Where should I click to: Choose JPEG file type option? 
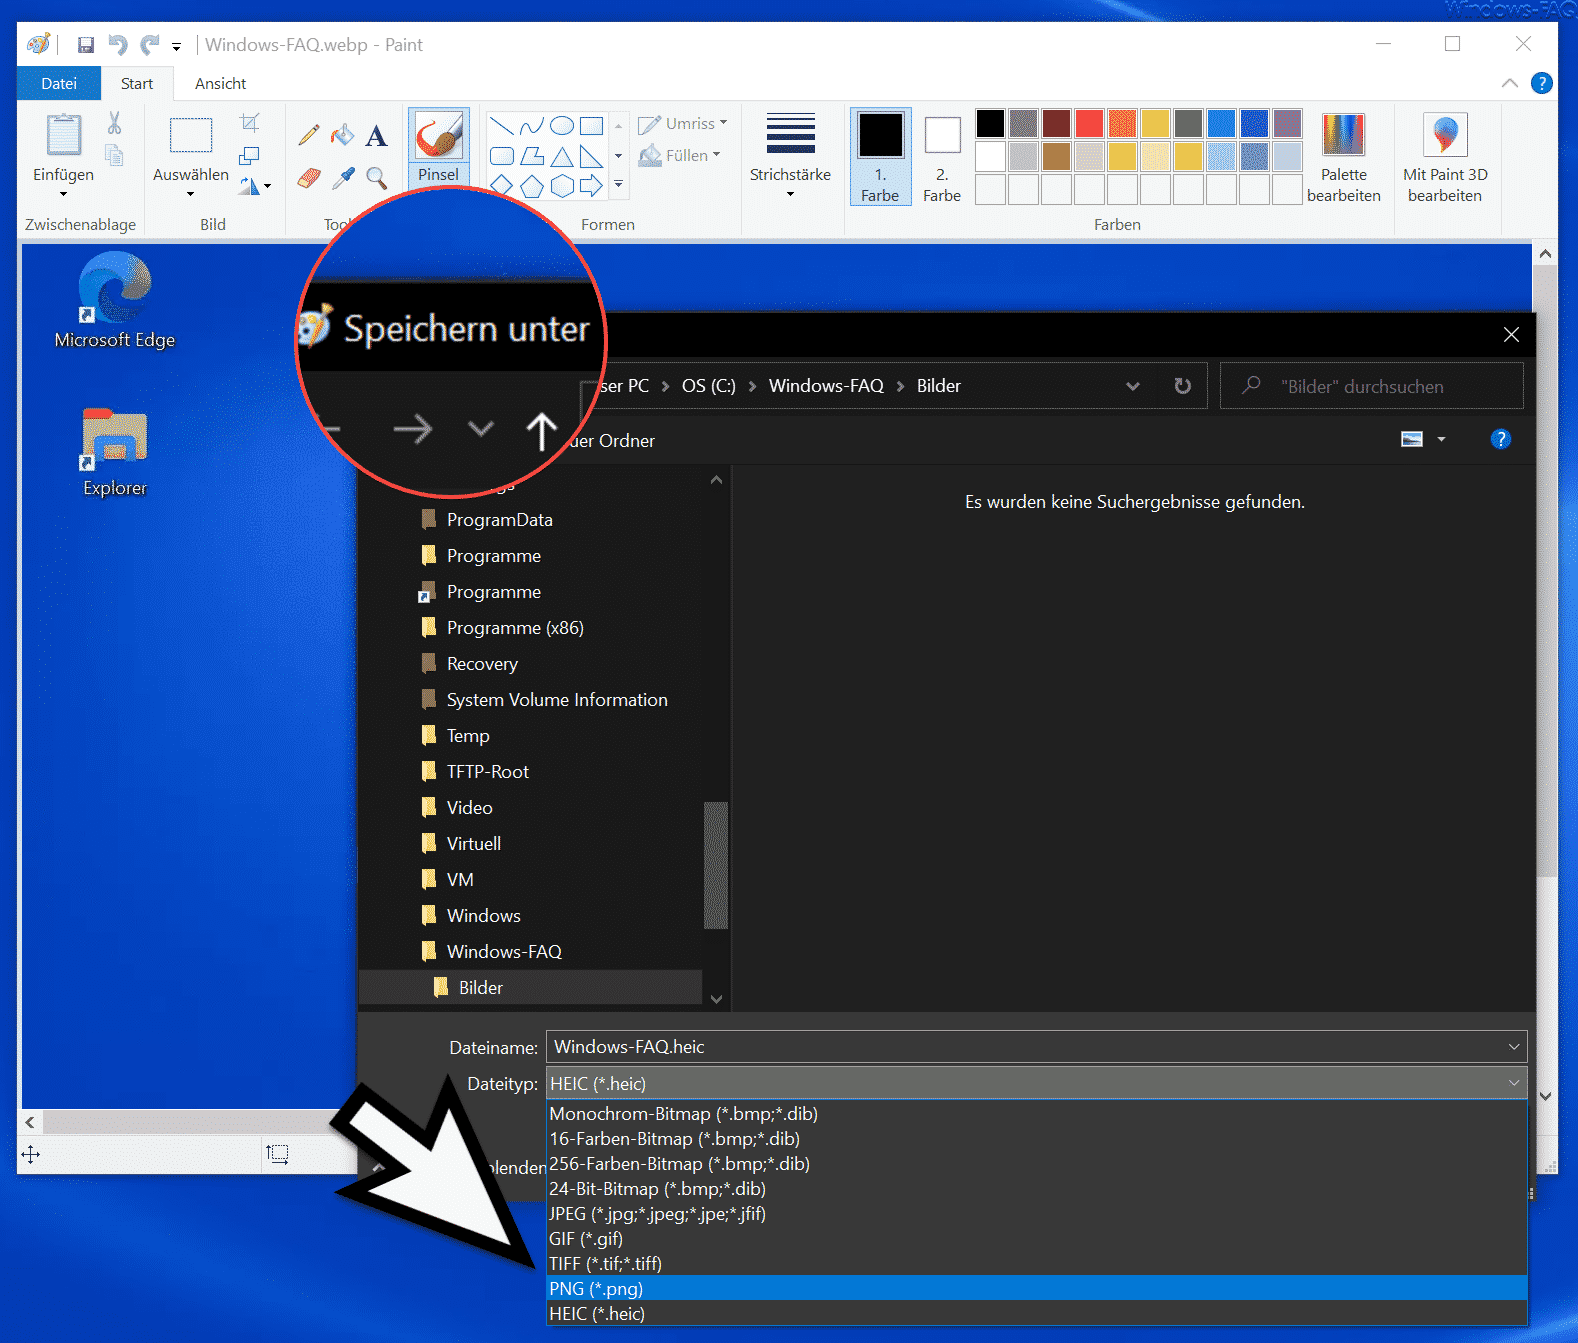point(1037,1214)
